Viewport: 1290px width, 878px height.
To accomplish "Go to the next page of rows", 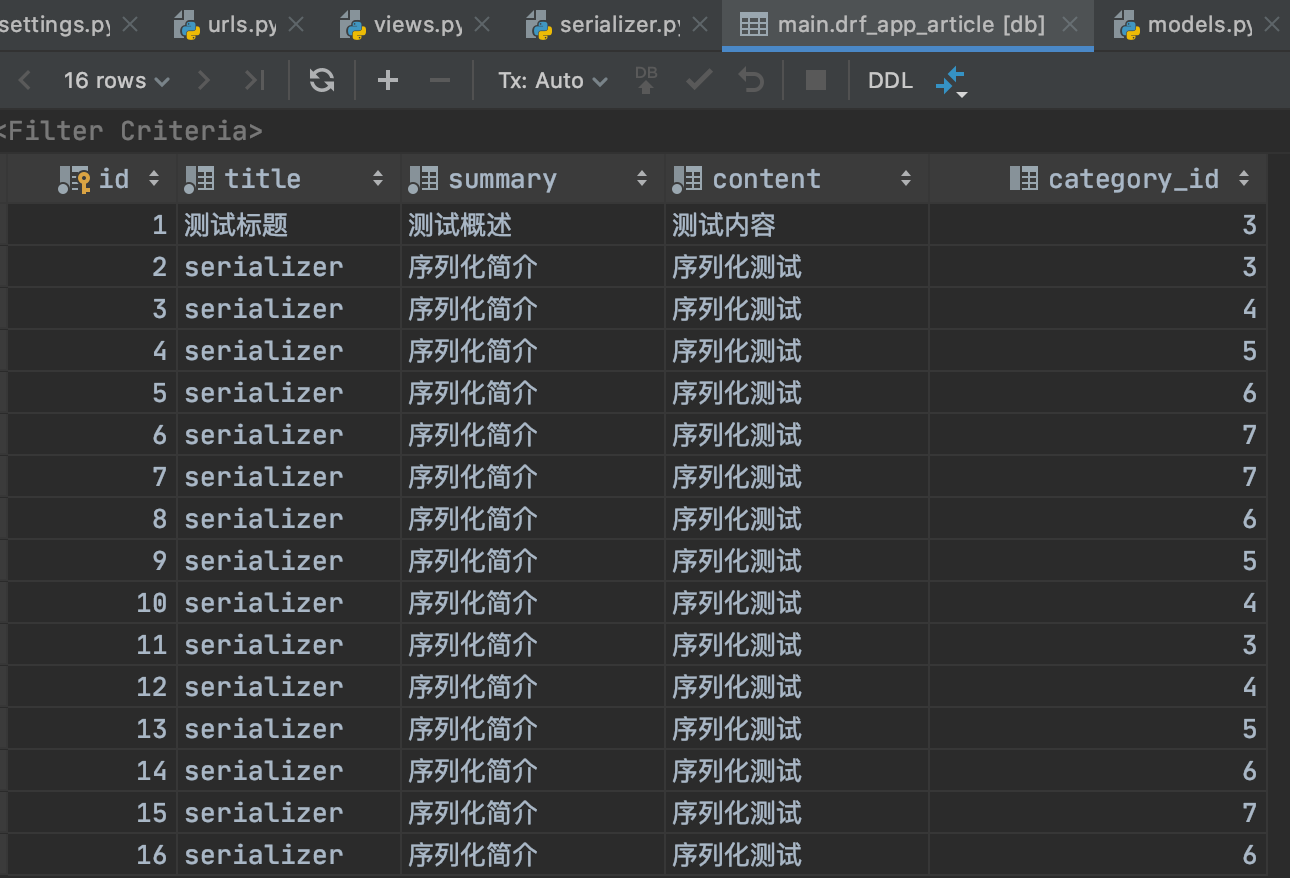I will coord(204,80).
